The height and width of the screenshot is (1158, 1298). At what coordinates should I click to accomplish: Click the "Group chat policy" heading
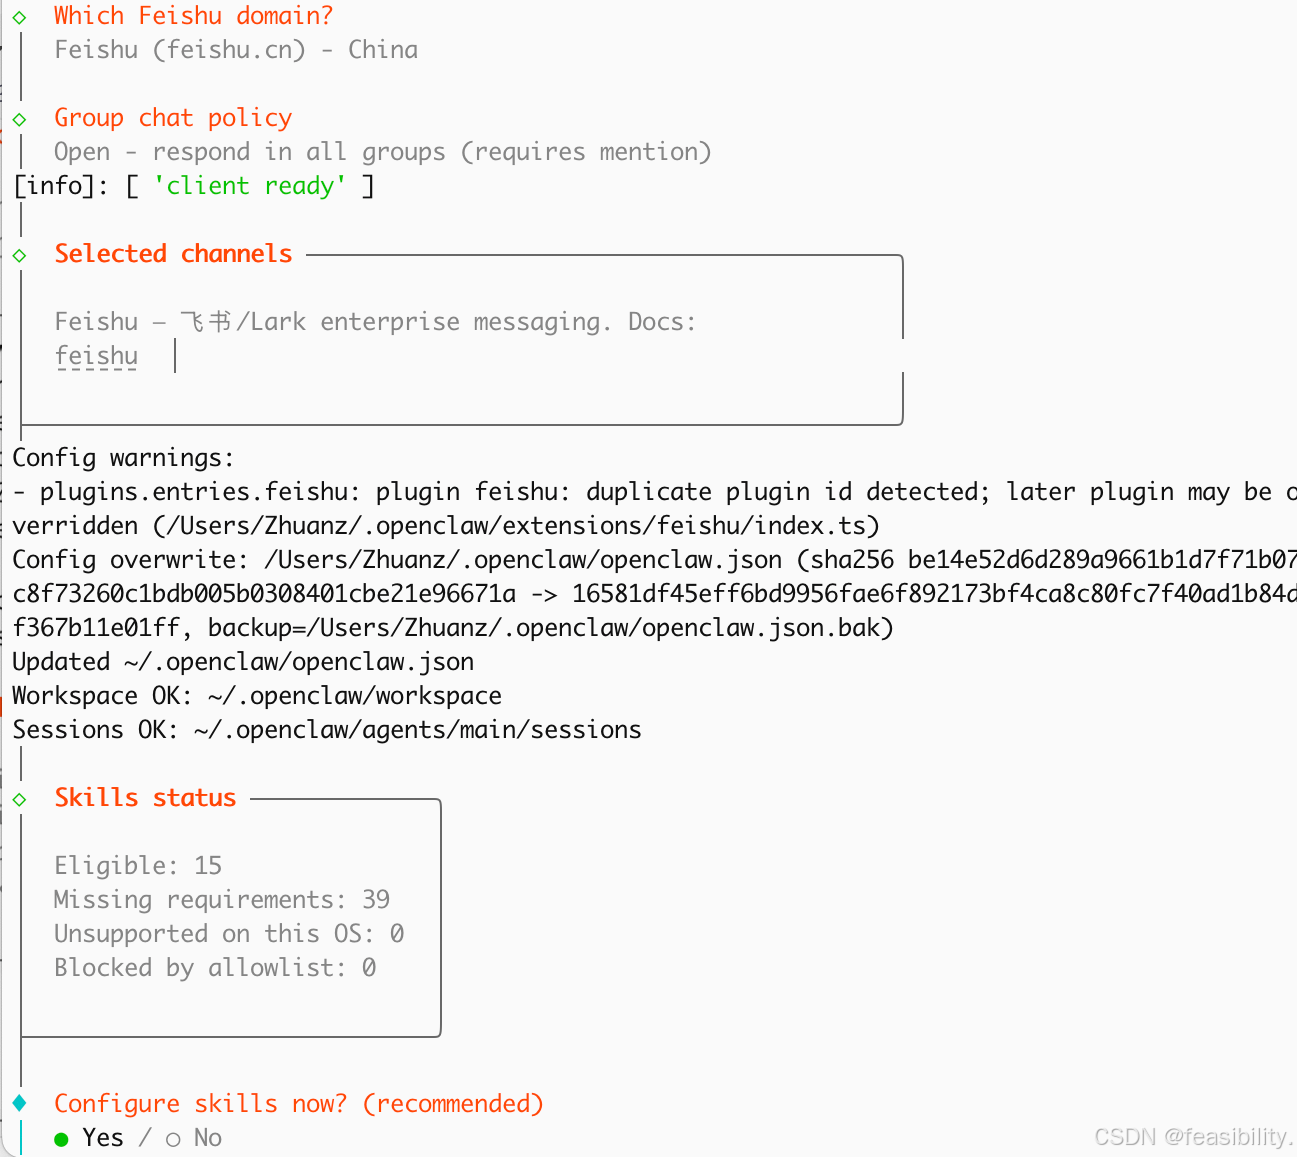[x=173, y=118]
